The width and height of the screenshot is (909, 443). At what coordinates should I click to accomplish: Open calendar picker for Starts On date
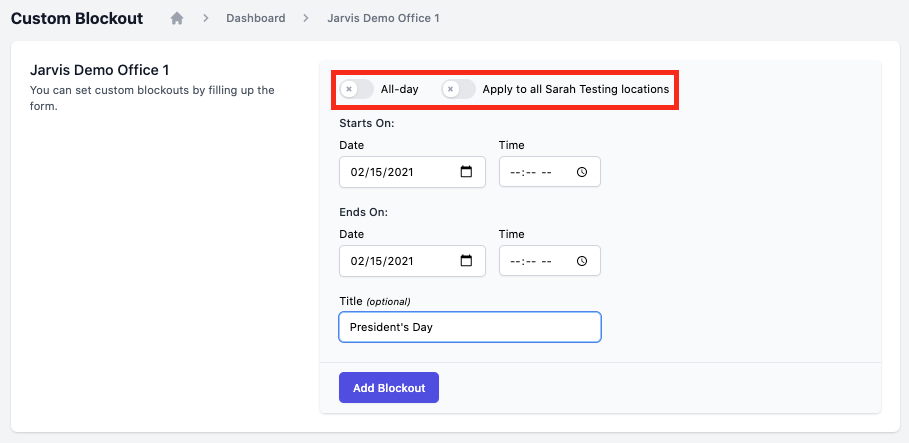[x=466, y=172]
